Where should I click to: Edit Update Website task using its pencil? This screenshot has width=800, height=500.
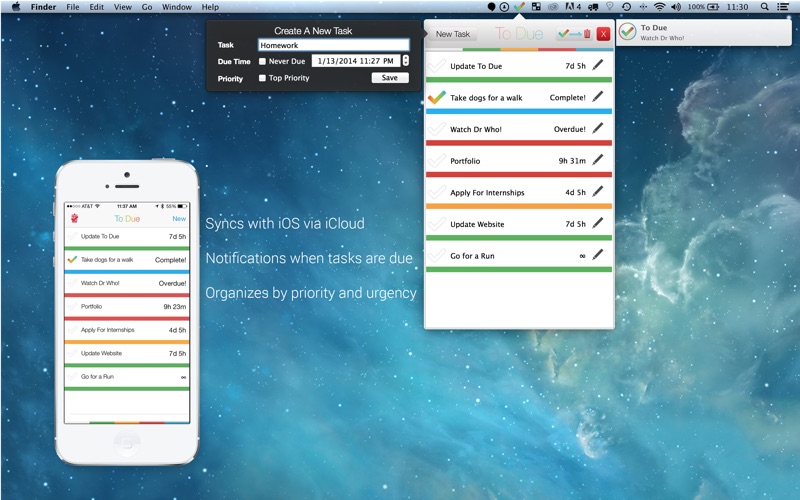[597, 223]
